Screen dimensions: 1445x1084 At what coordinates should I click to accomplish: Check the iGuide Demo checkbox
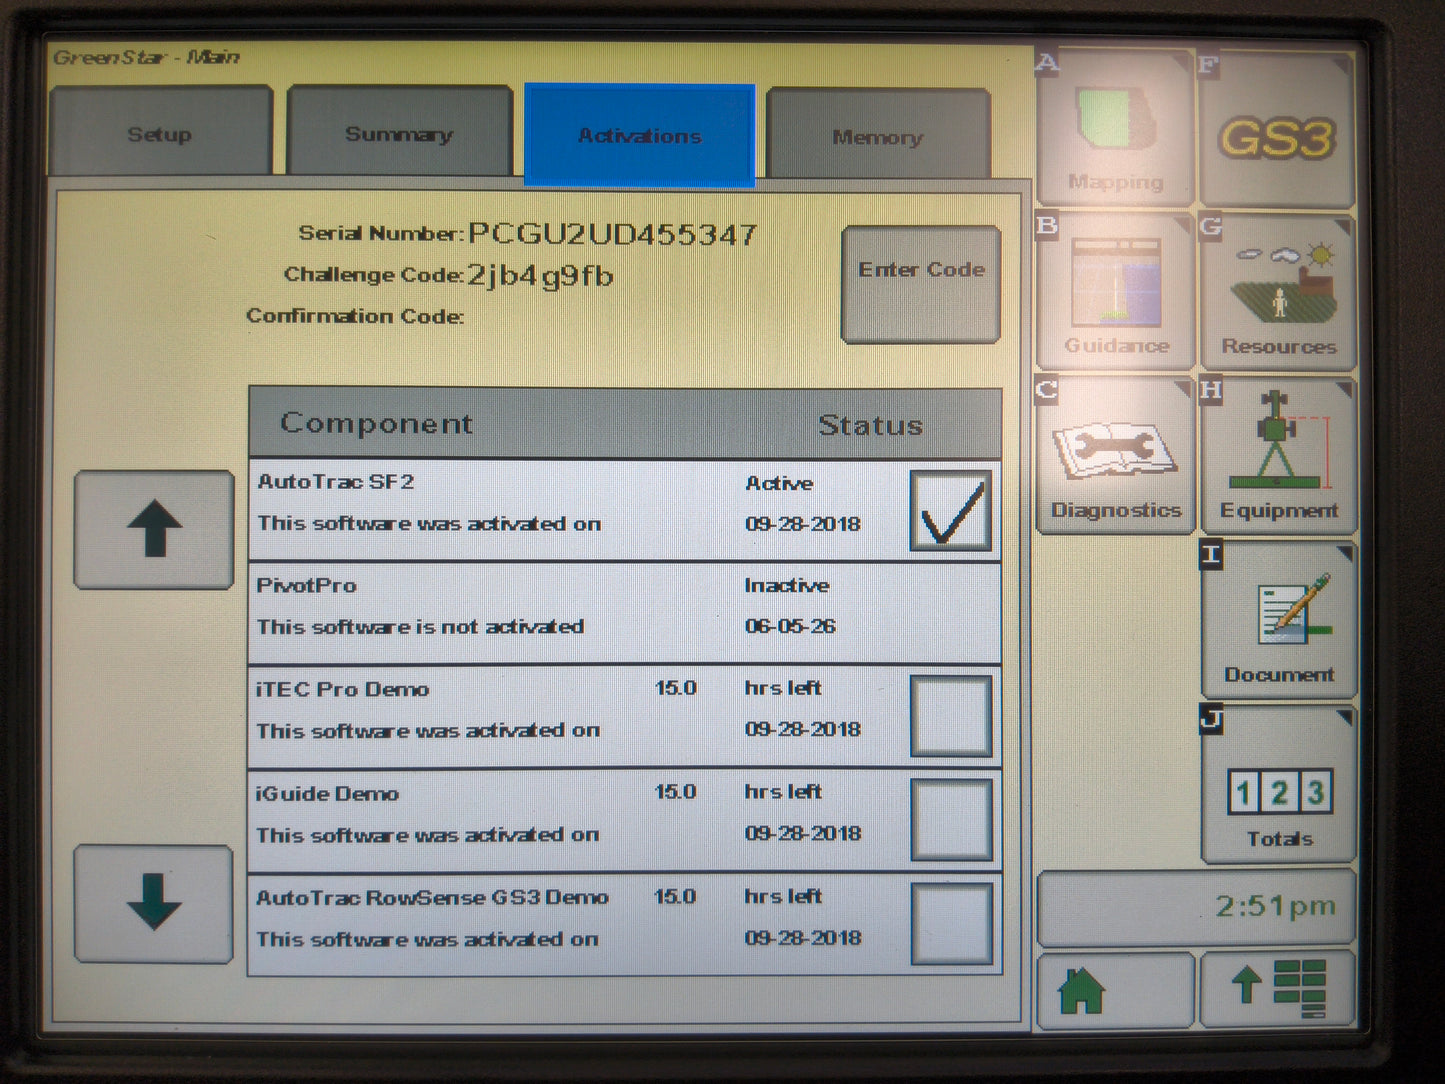pos(951,820)
